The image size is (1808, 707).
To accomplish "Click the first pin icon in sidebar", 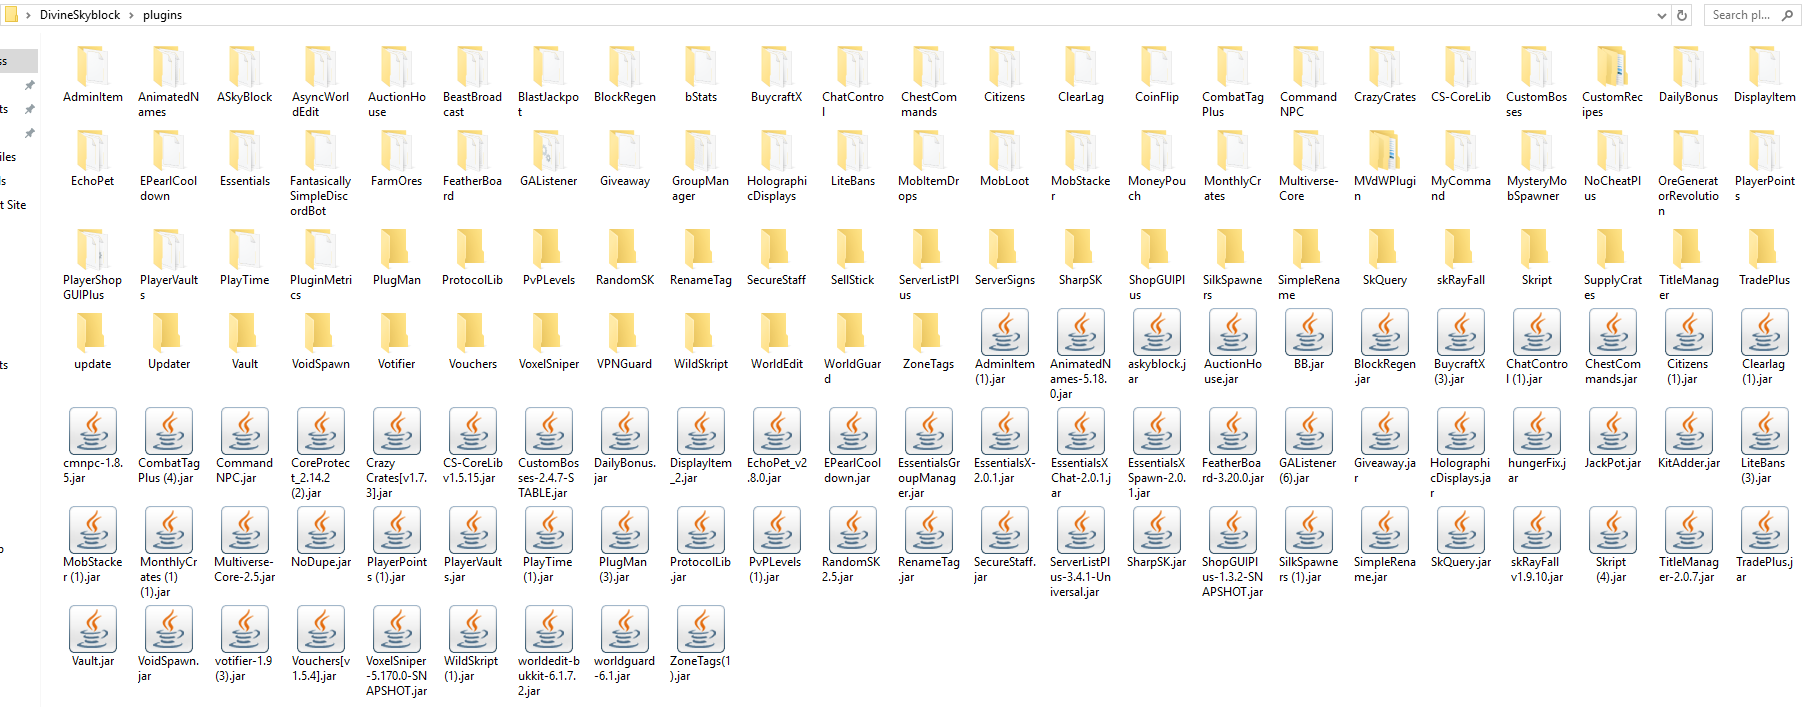I will click(29, 85).
